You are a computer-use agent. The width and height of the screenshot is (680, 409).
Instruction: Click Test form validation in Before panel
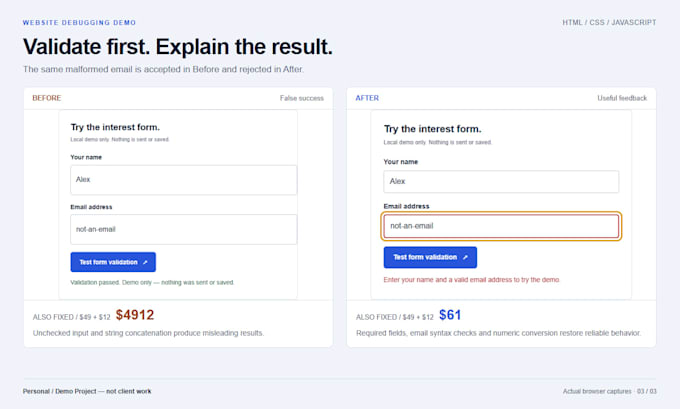(x=113, y=262)
